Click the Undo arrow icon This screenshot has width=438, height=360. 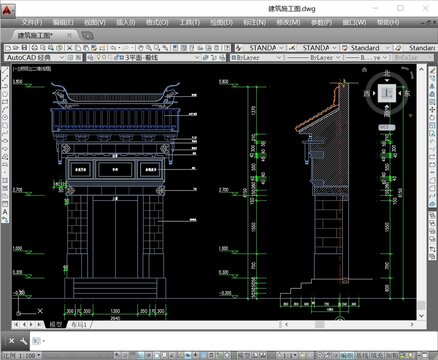pyautogui.click(x=113, y=48)
